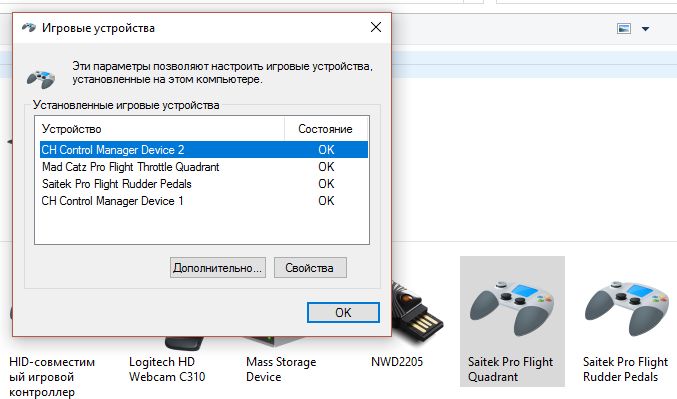Select the Mass Storage Device label
Image resolution: width=677 pixels, height=399 pixels.
(281, 369)
